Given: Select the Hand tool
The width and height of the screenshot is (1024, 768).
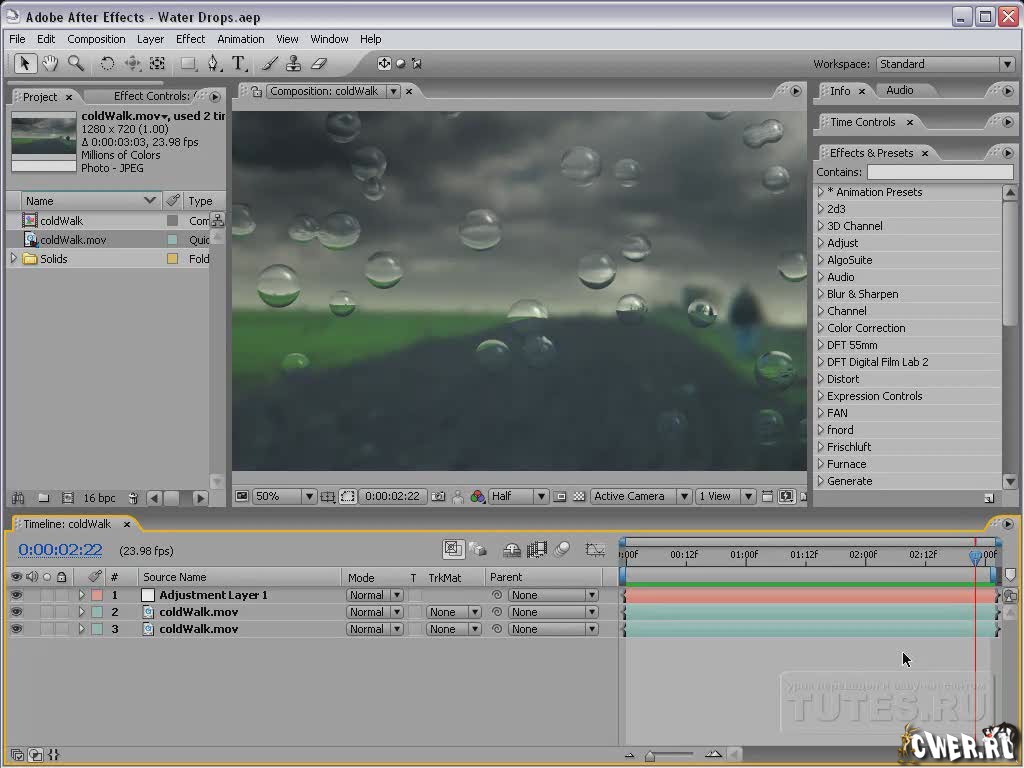Looking at the screenshot, I should point(50,64).
